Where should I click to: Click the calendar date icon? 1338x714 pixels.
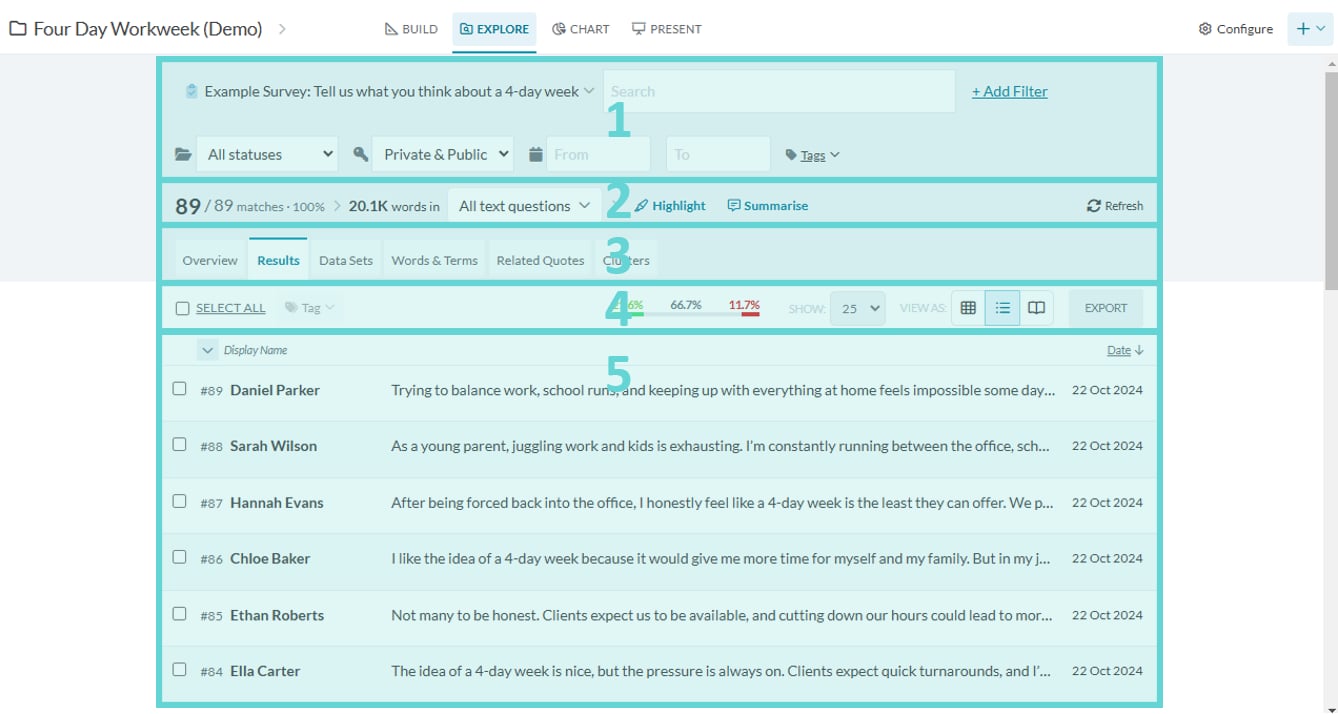tap(536, 154)
